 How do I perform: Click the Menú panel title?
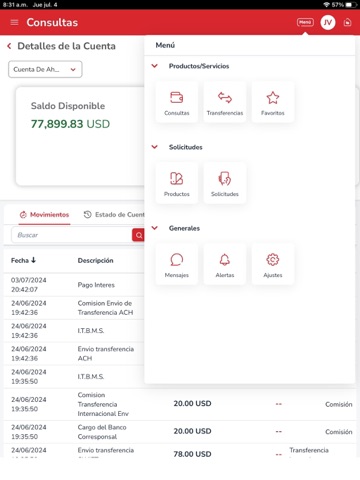coord(165,45)
